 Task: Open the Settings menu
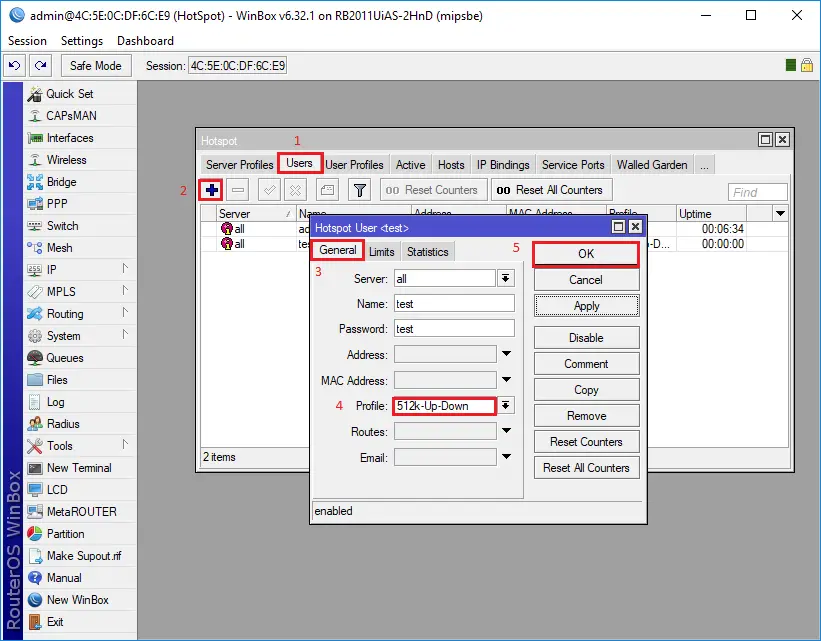(x=82, y=41)
